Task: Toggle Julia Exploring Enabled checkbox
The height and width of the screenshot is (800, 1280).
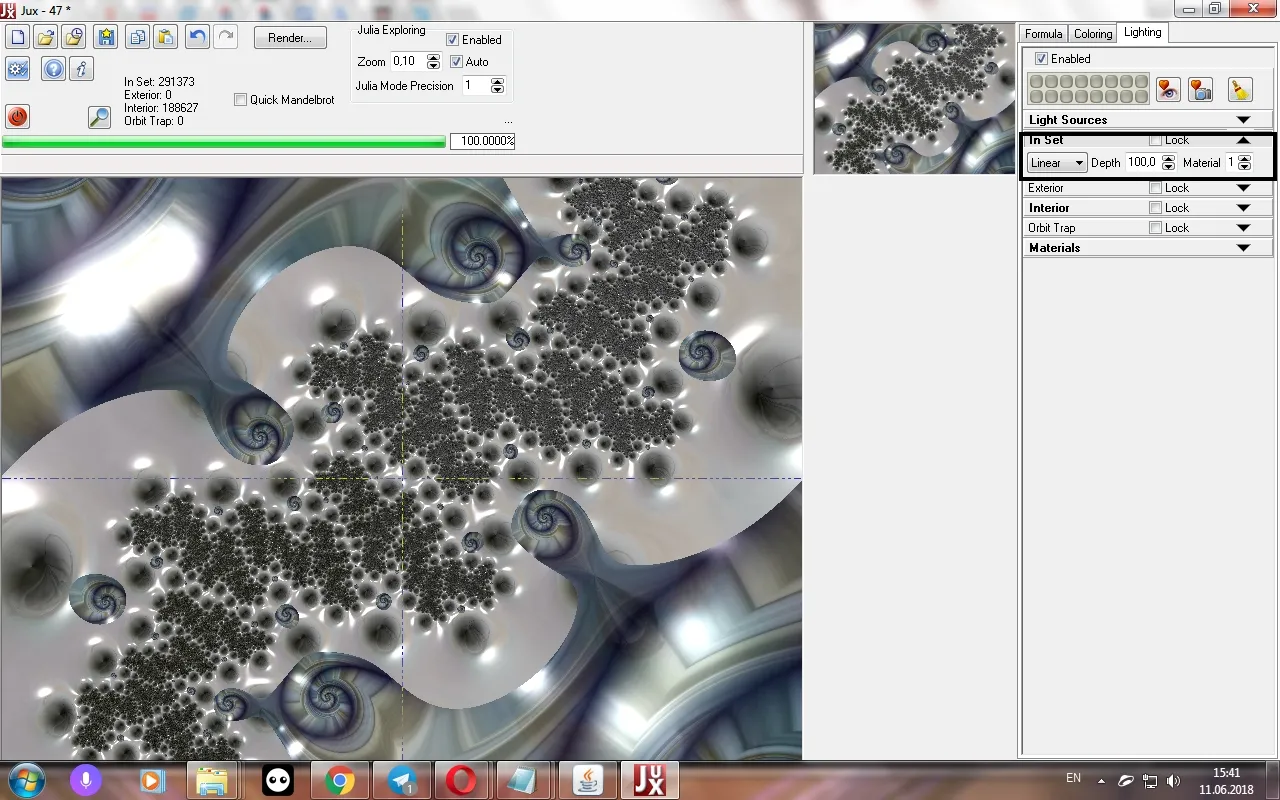Action: 453,40
